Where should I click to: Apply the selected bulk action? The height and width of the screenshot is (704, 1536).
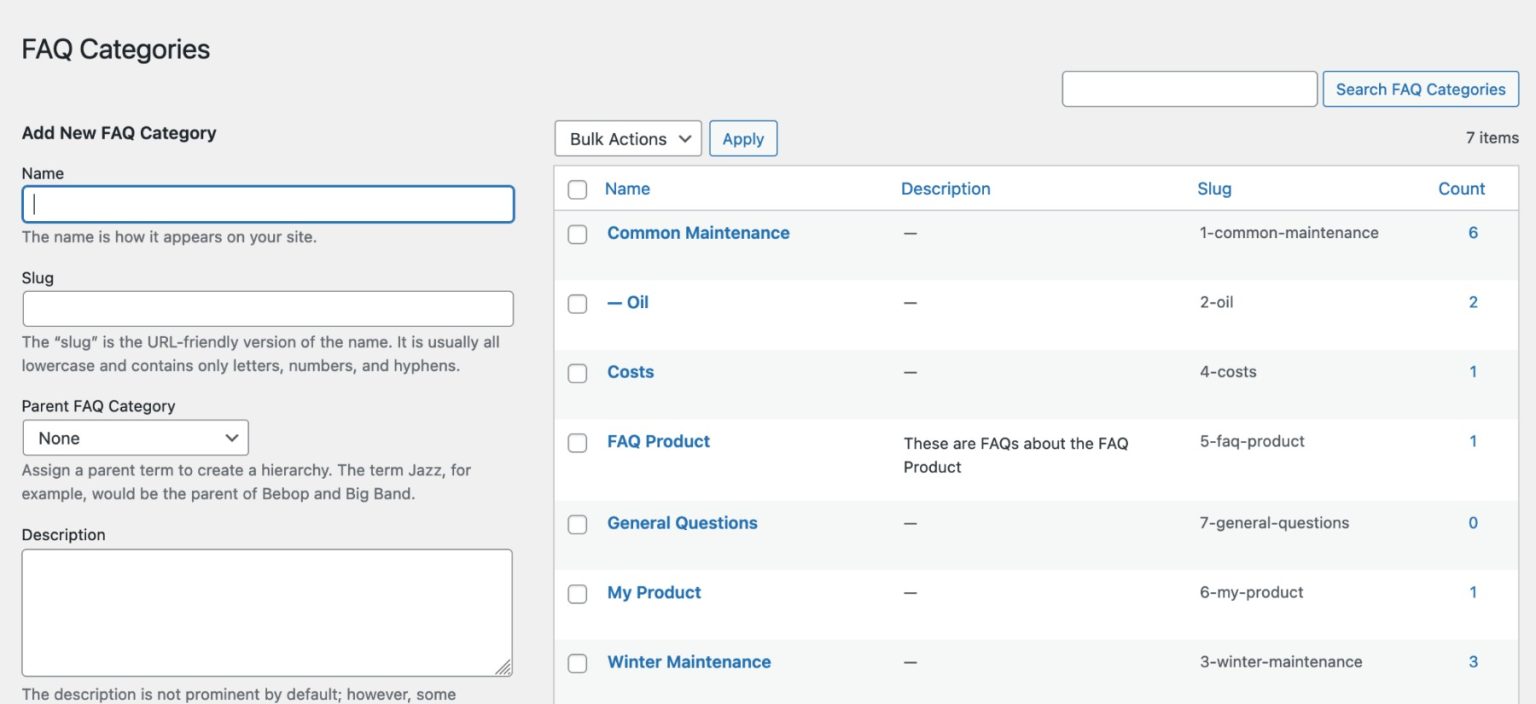pyautogui.click(x=743, y=138)
